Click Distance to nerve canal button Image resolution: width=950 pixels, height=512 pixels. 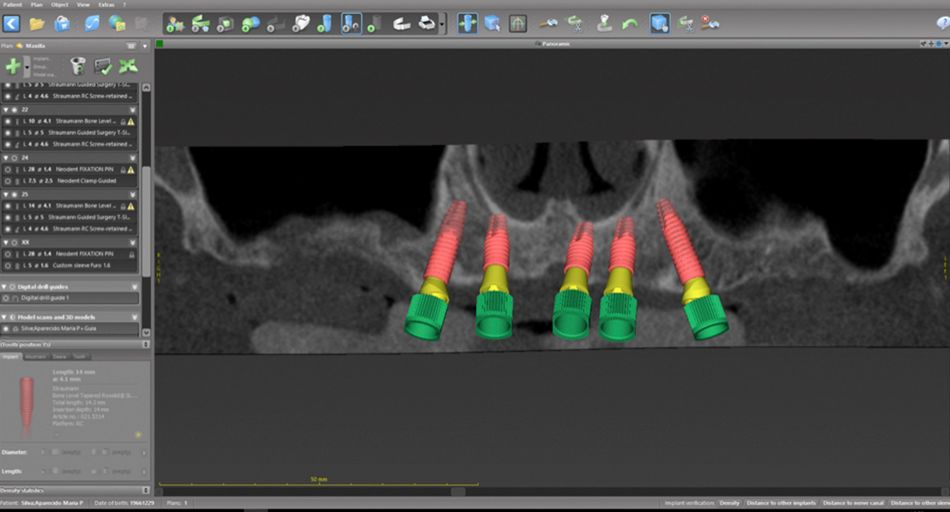(x=853, y=503)
